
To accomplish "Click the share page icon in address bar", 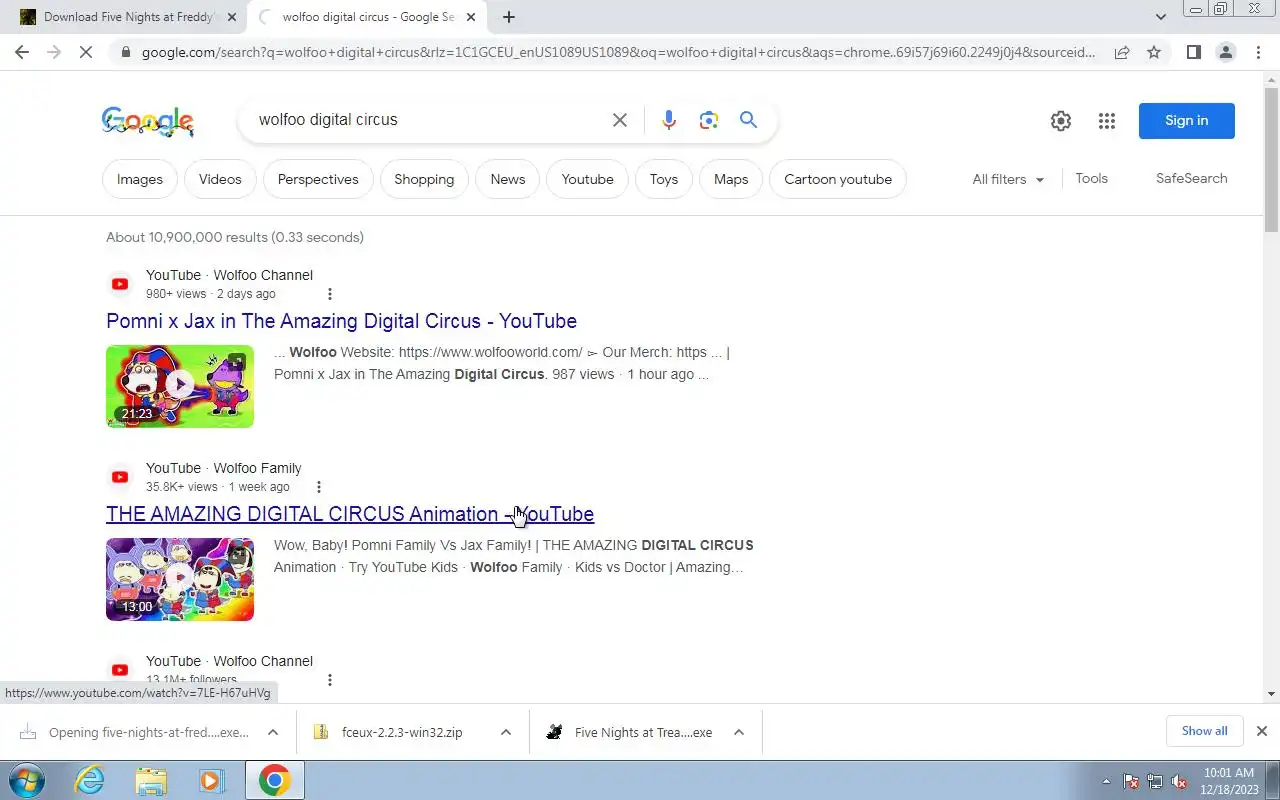I will (1122, 52).
